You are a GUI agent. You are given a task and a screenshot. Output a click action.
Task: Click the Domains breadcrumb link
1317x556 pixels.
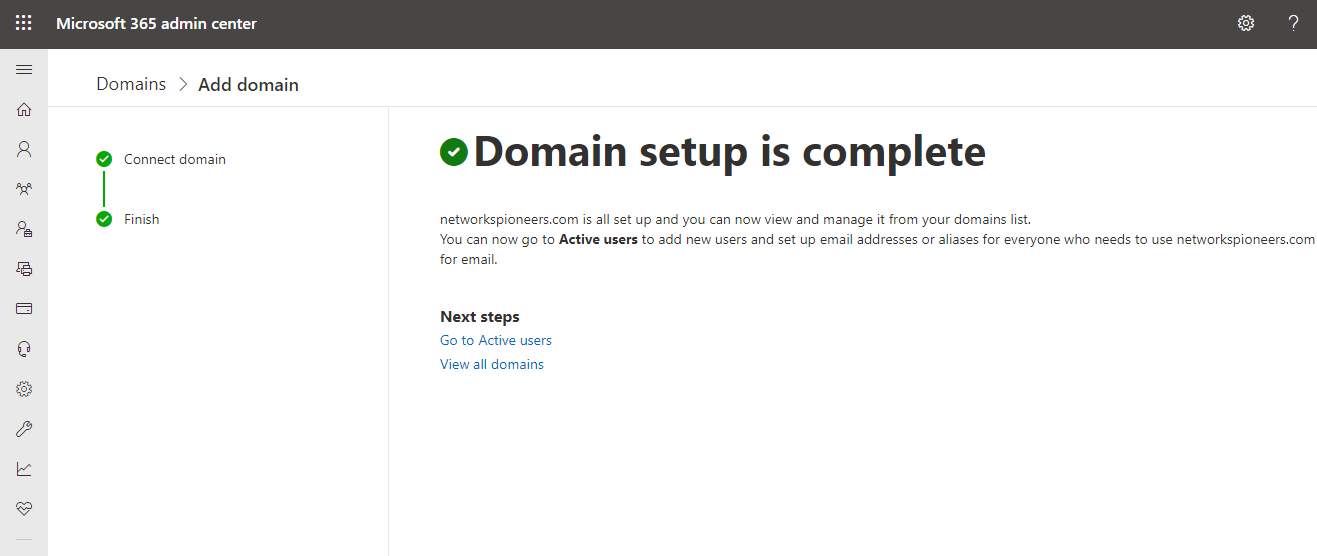coord(131,84)
